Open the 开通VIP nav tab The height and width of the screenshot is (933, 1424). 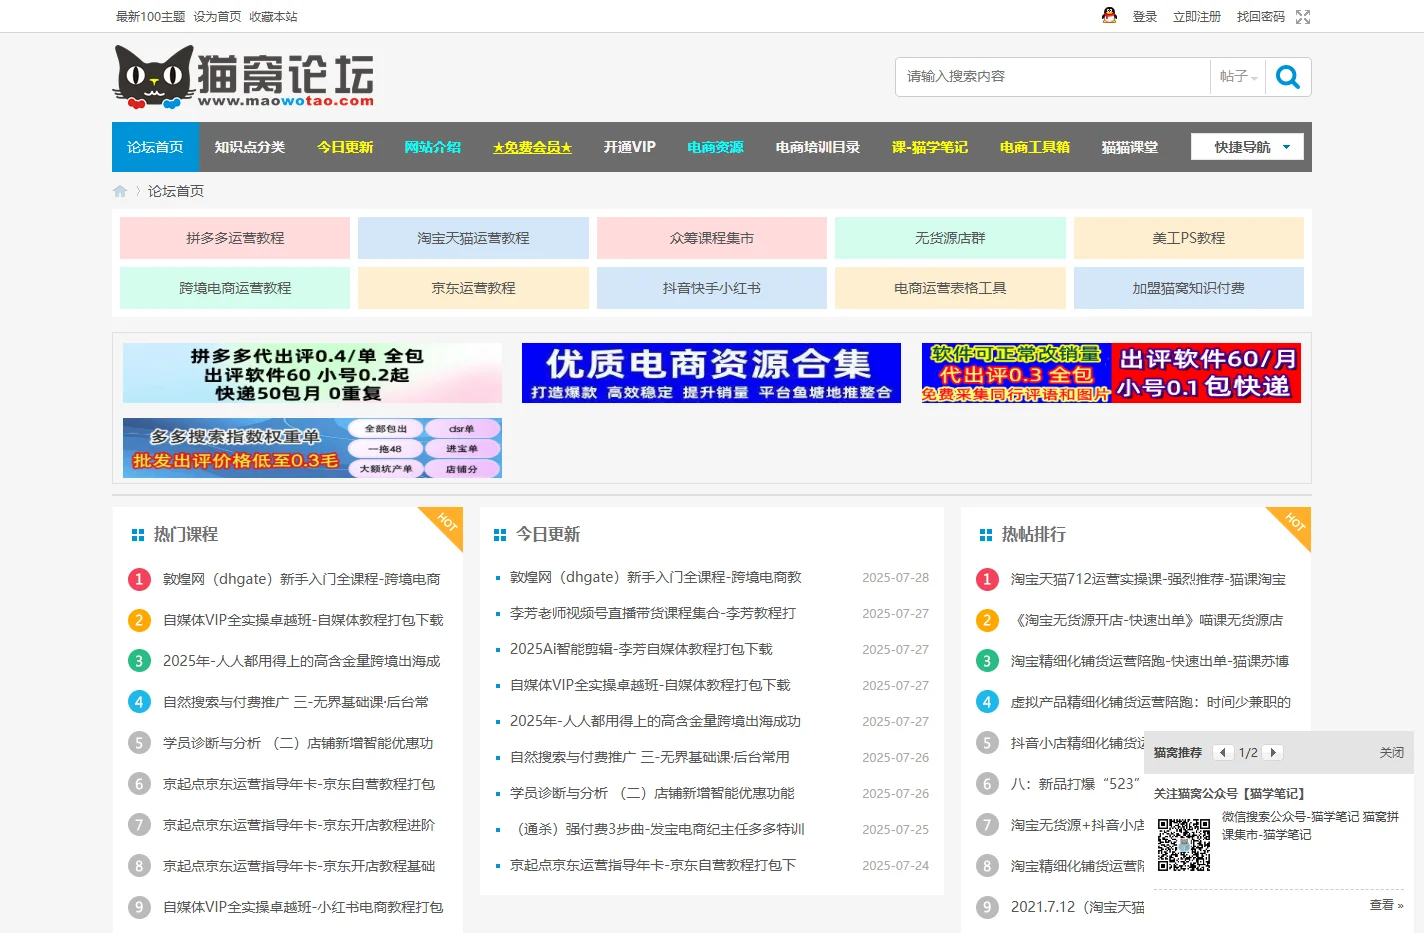pos(630,147)
